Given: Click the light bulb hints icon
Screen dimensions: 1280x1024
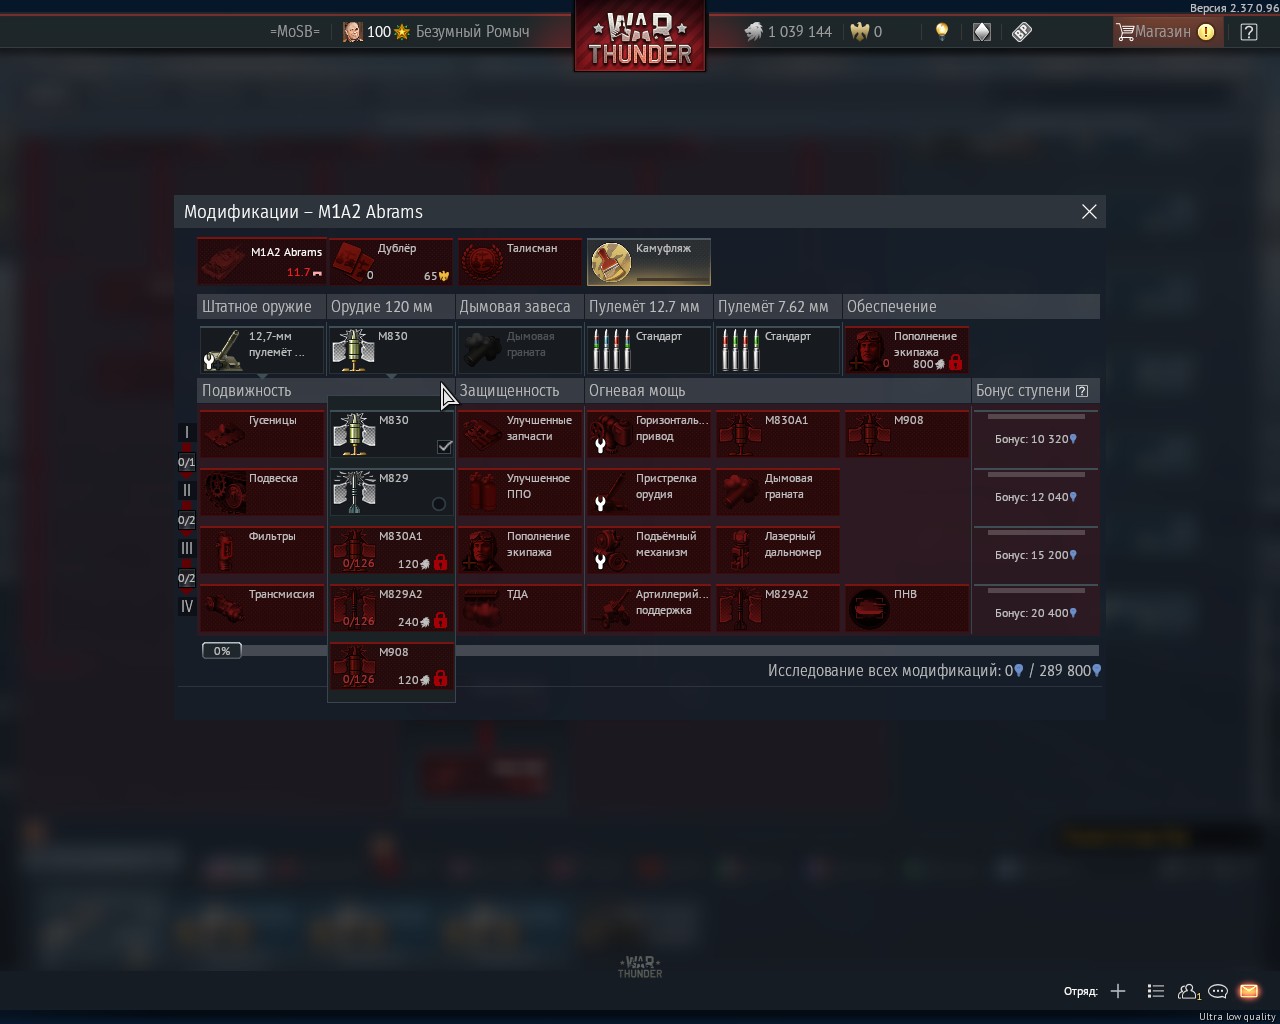Looking at the screenshot, I should pos(941,32).
